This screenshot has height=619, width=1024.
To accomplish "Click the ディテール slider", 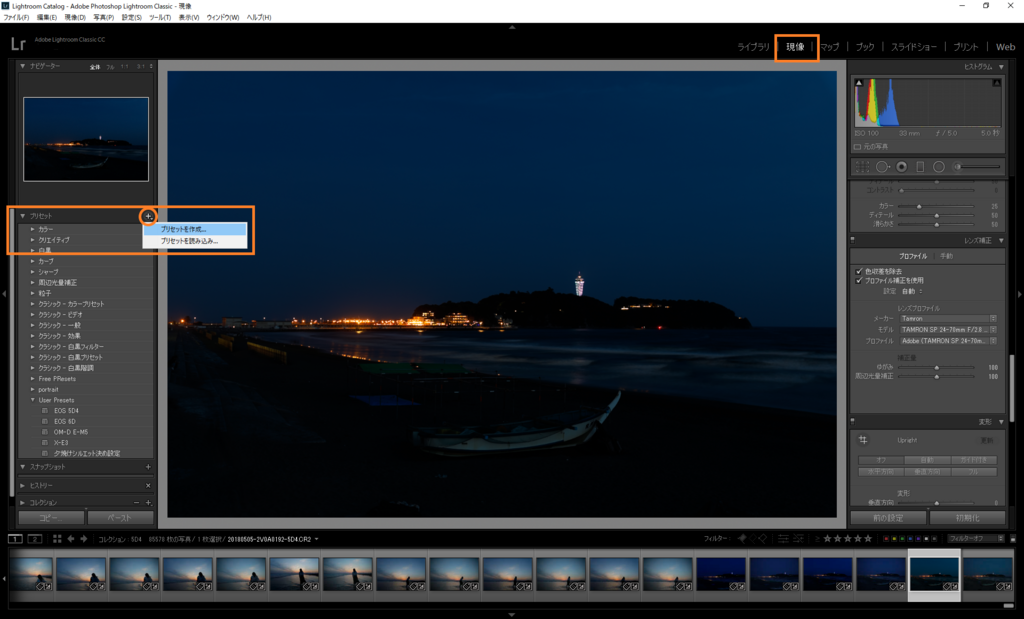I will tap(936, 215).
